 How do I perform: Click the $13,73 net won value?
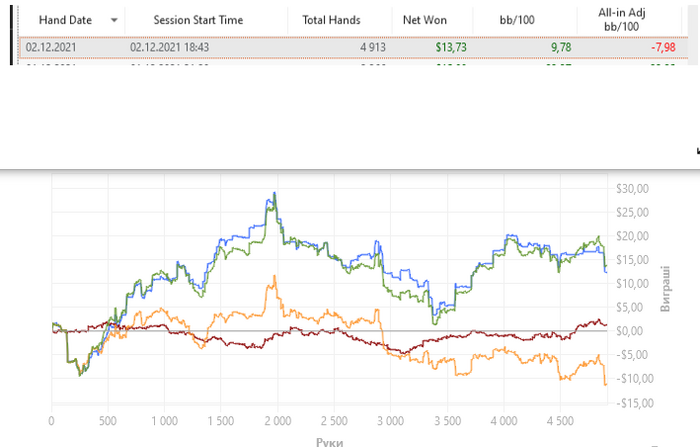[451, 47]
